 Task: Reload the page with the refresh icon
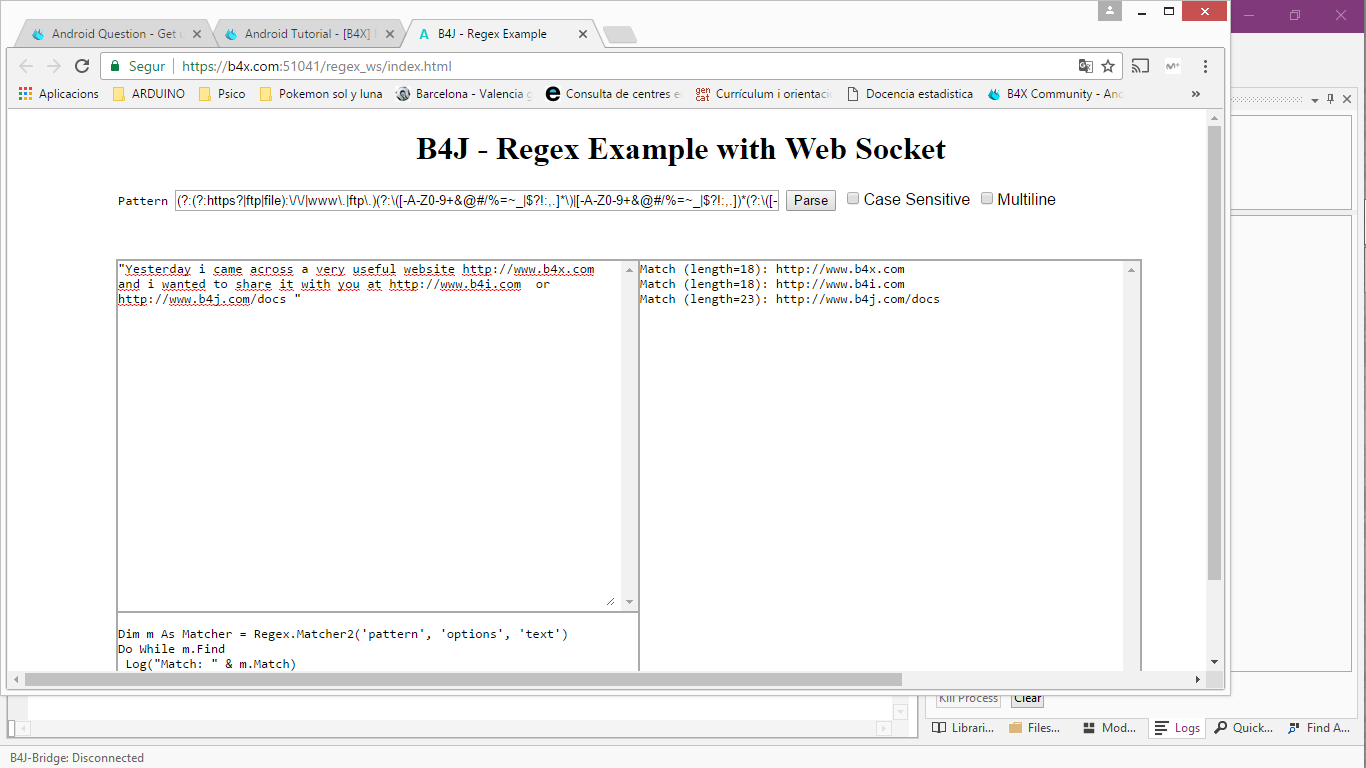tap(82, 66)
